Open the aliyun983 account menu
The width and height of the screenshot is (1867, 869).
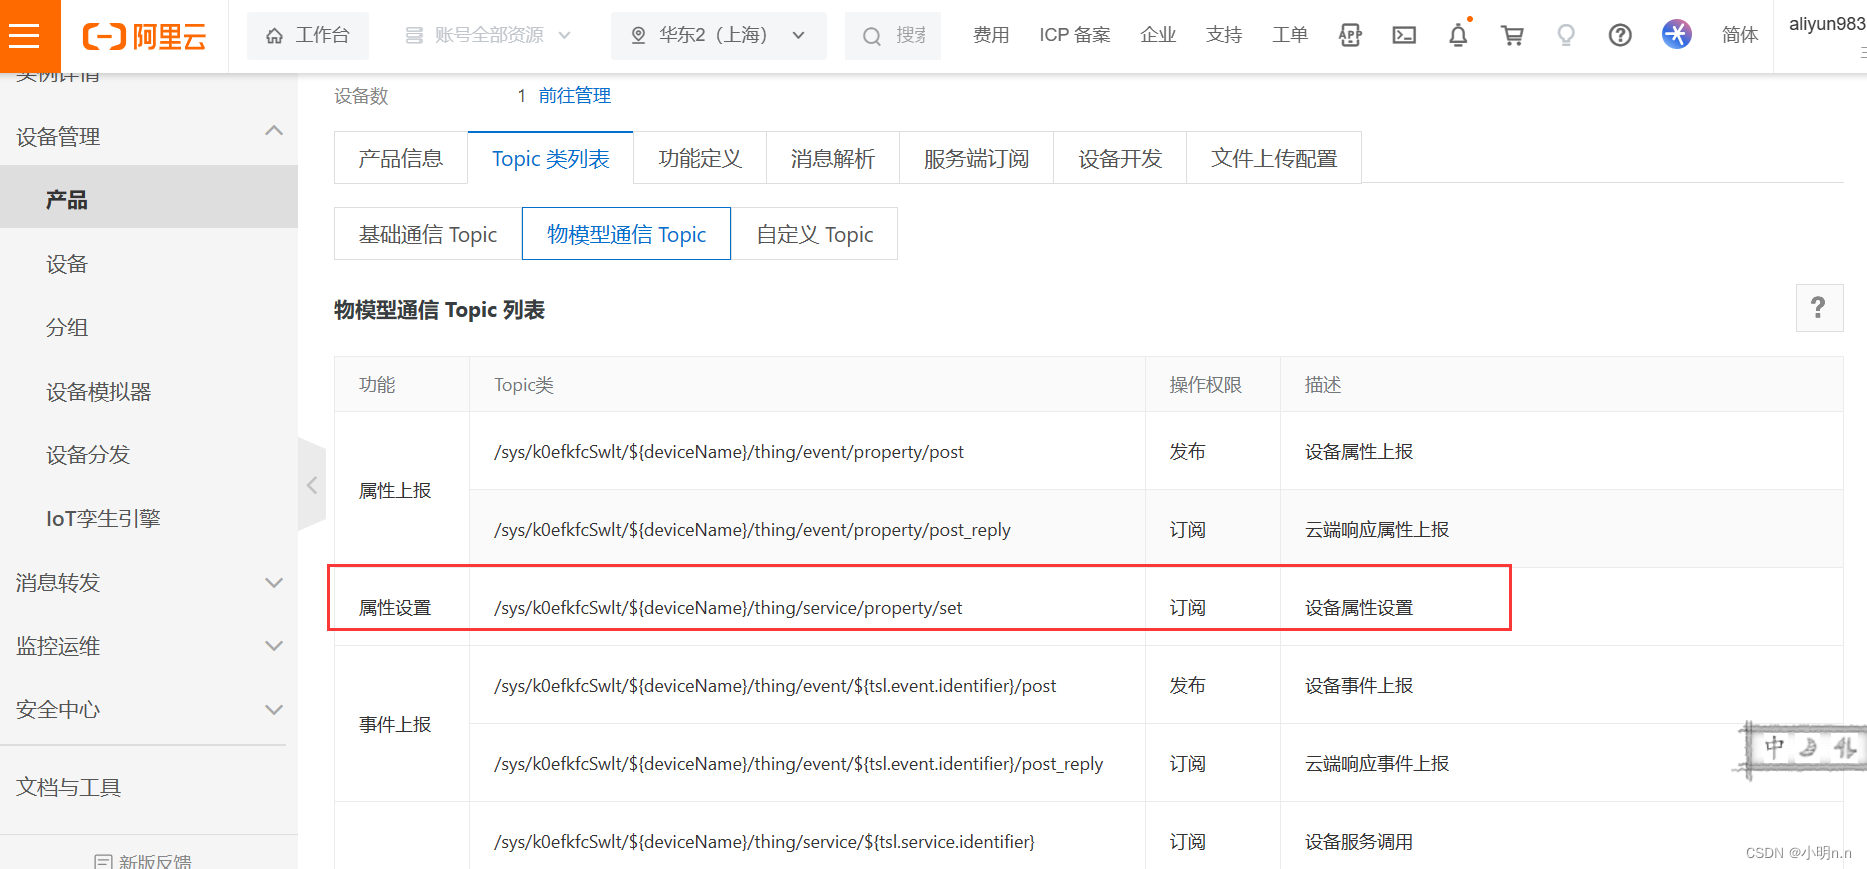point(1826,24)
